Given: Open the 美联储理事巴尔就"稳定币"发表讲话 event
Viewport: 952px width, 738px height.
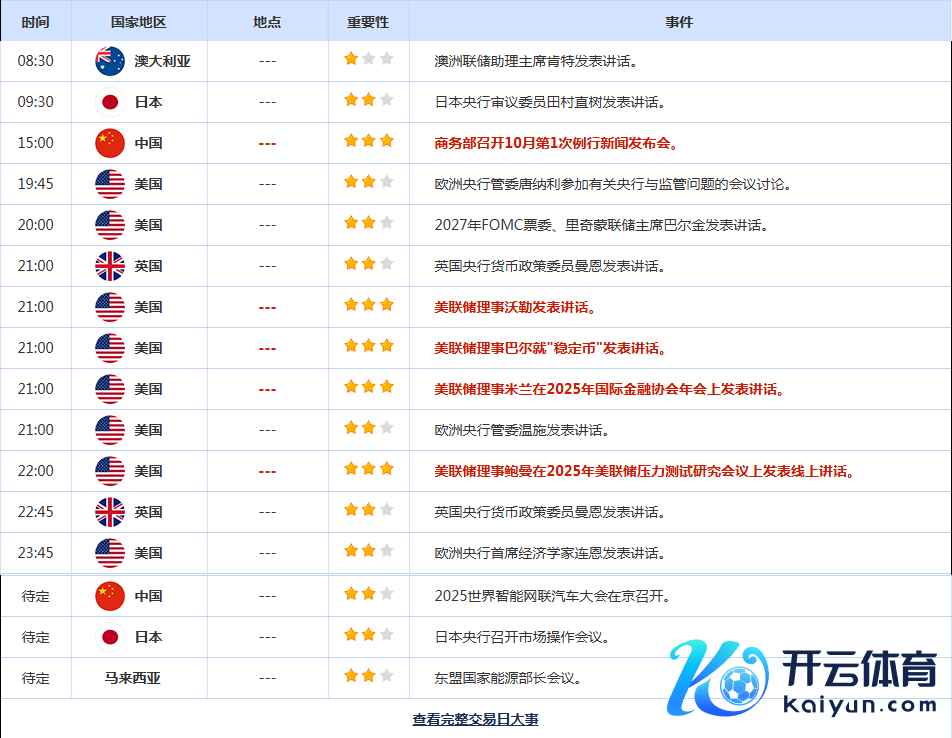Looking at the screenshot, I should tap(550, 348).
